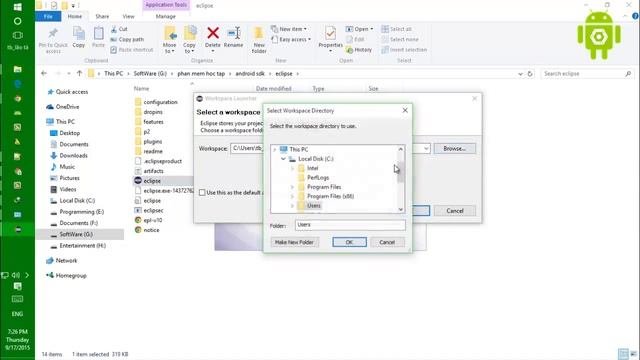Screen dimensions: 640x360
Task: Click the red Delete icon
Action: [213, 33]
